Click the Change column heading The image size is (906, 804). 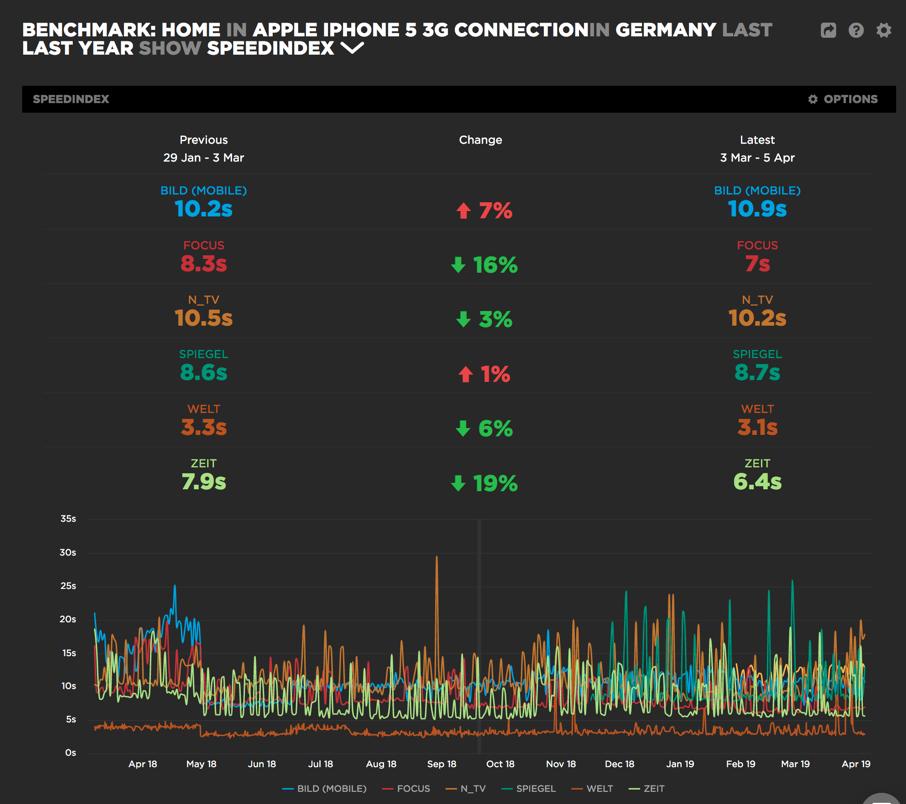480,140
